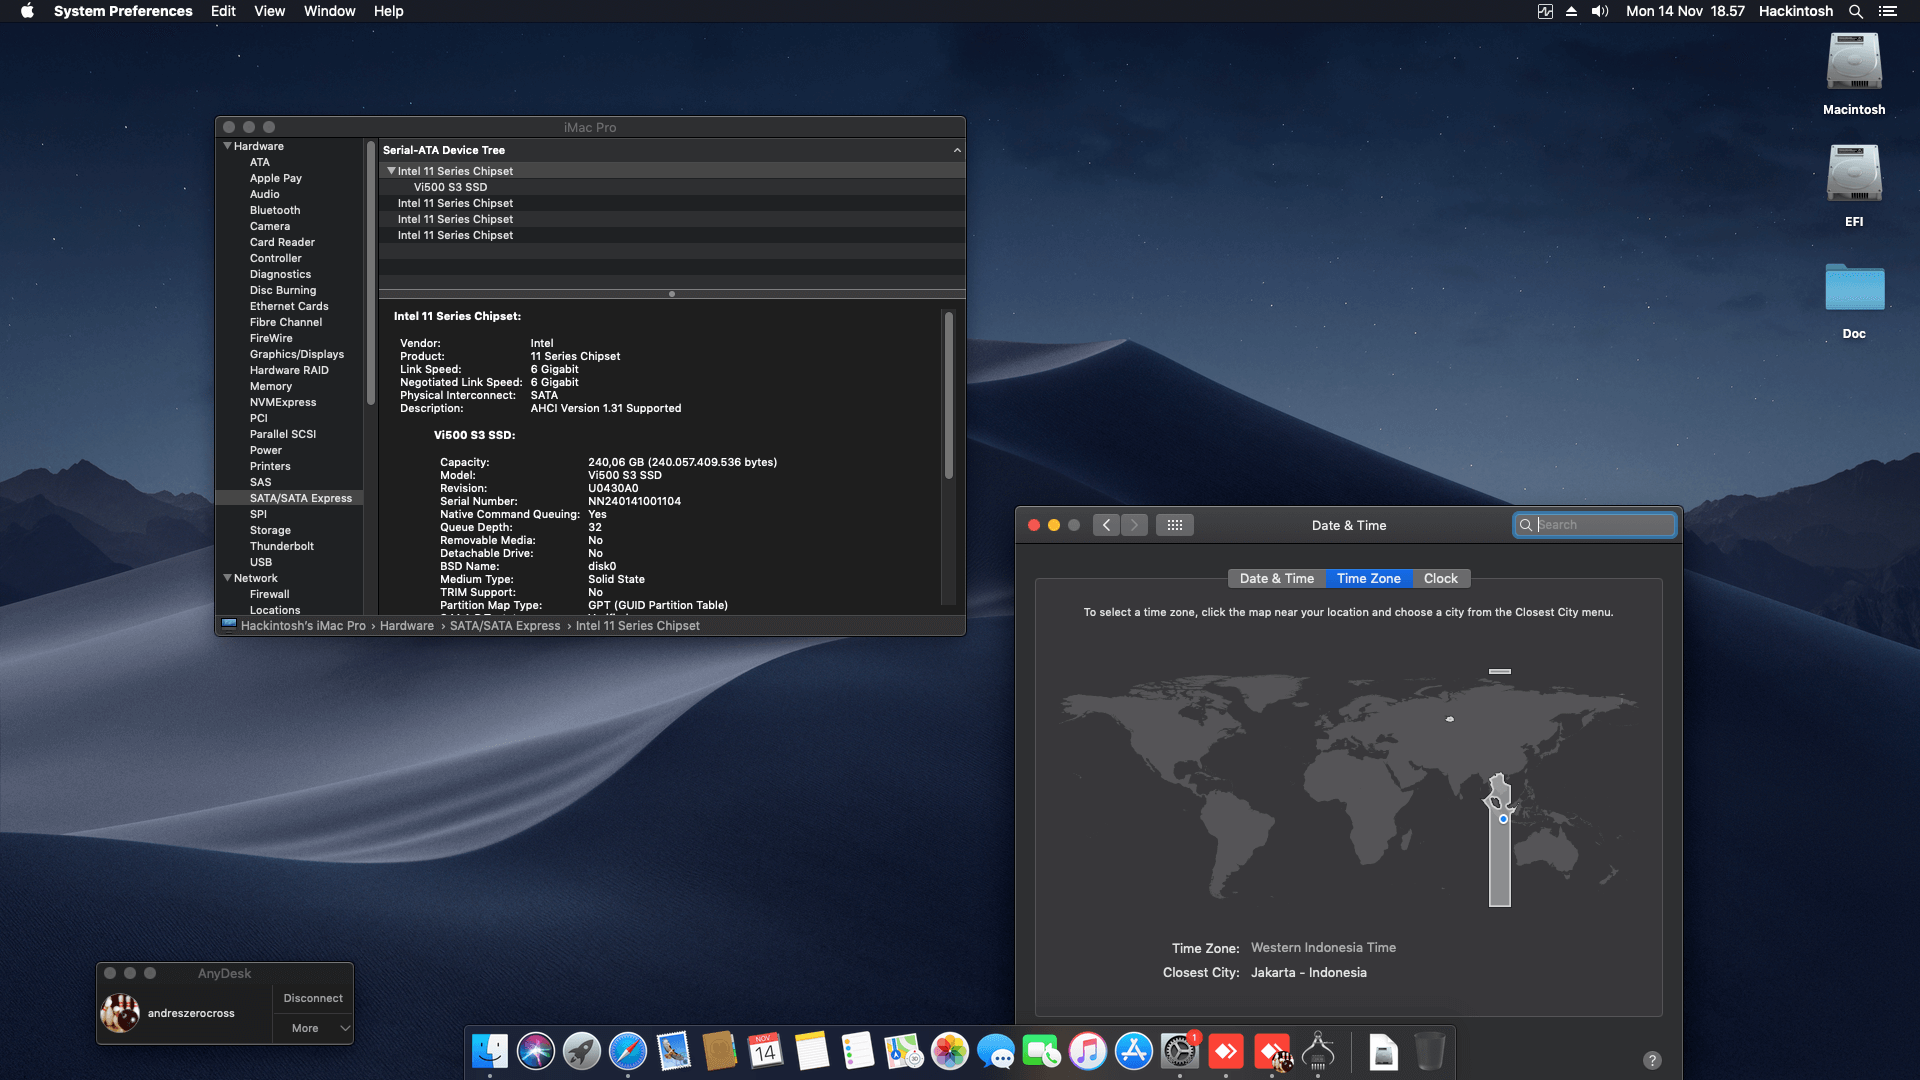The image size is (1920, 1080).
Task: Open Messages app in dock
Action: tap(996, 1051)
